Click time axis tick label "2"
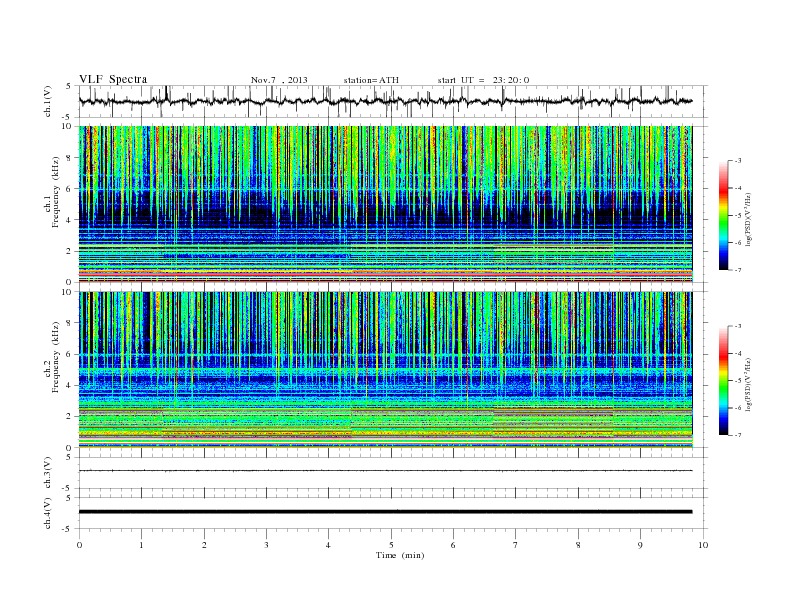Screen dimensions: 792x612 pos(204,545)
